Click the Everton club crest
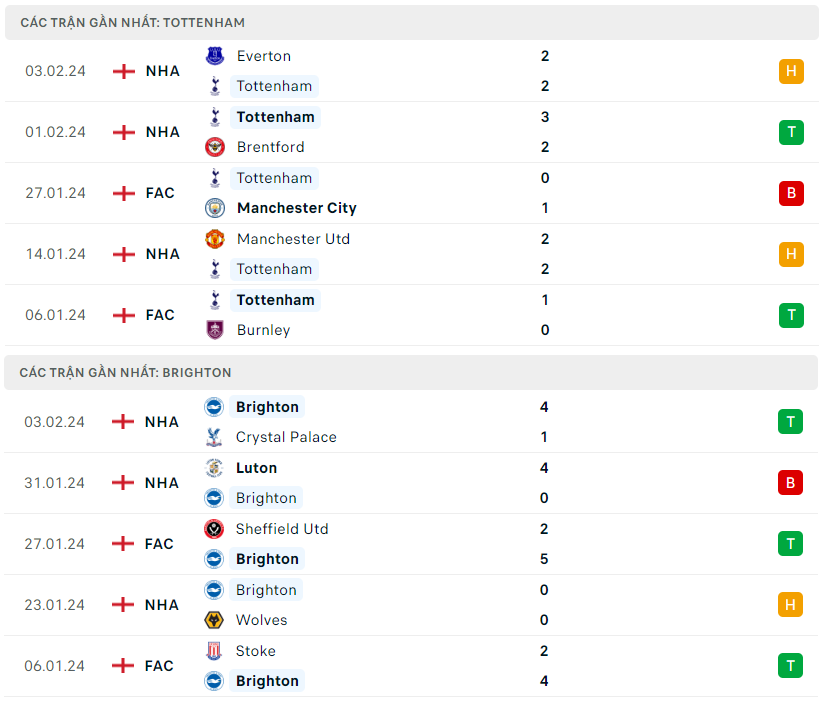 click(215, 56)
